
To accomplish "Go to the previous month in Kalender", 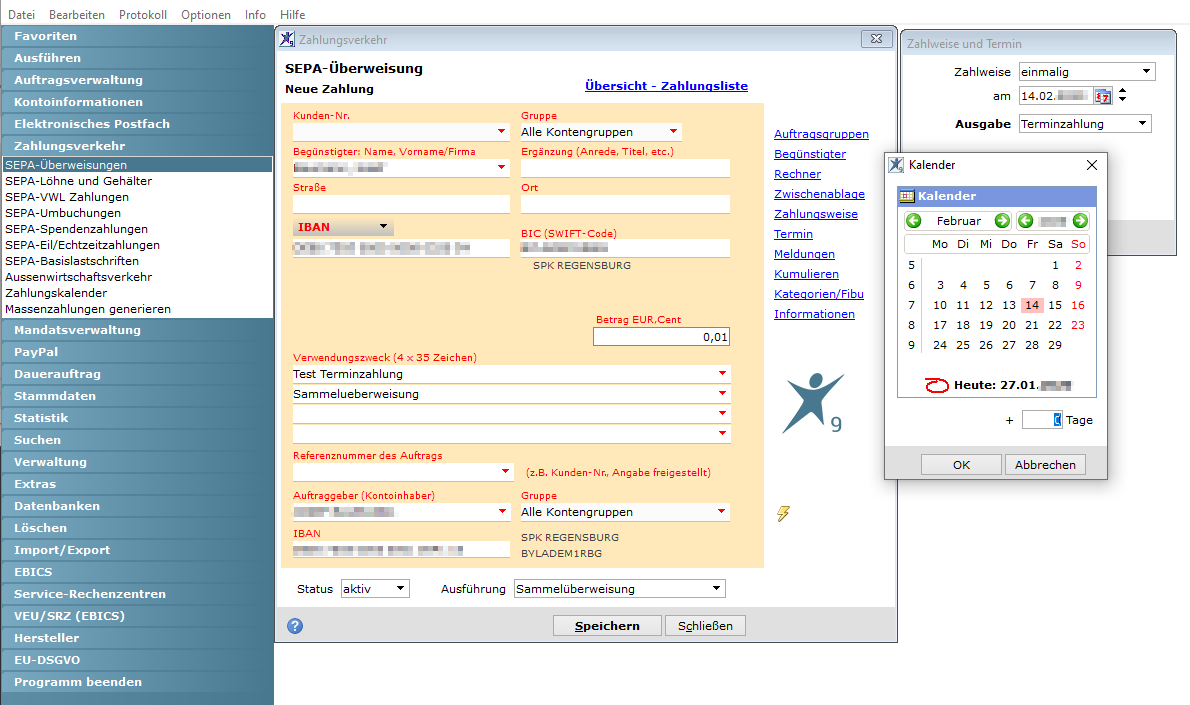I will click(914, 221).
